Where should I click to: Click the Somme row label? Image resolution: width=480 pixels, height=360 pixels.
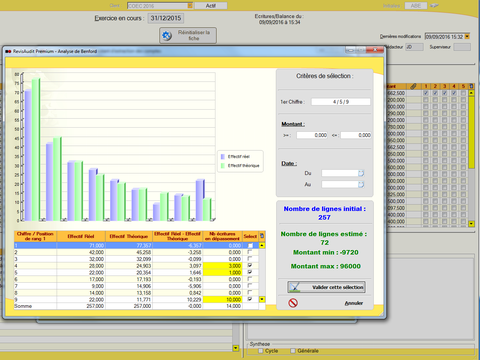pos(23,306)
